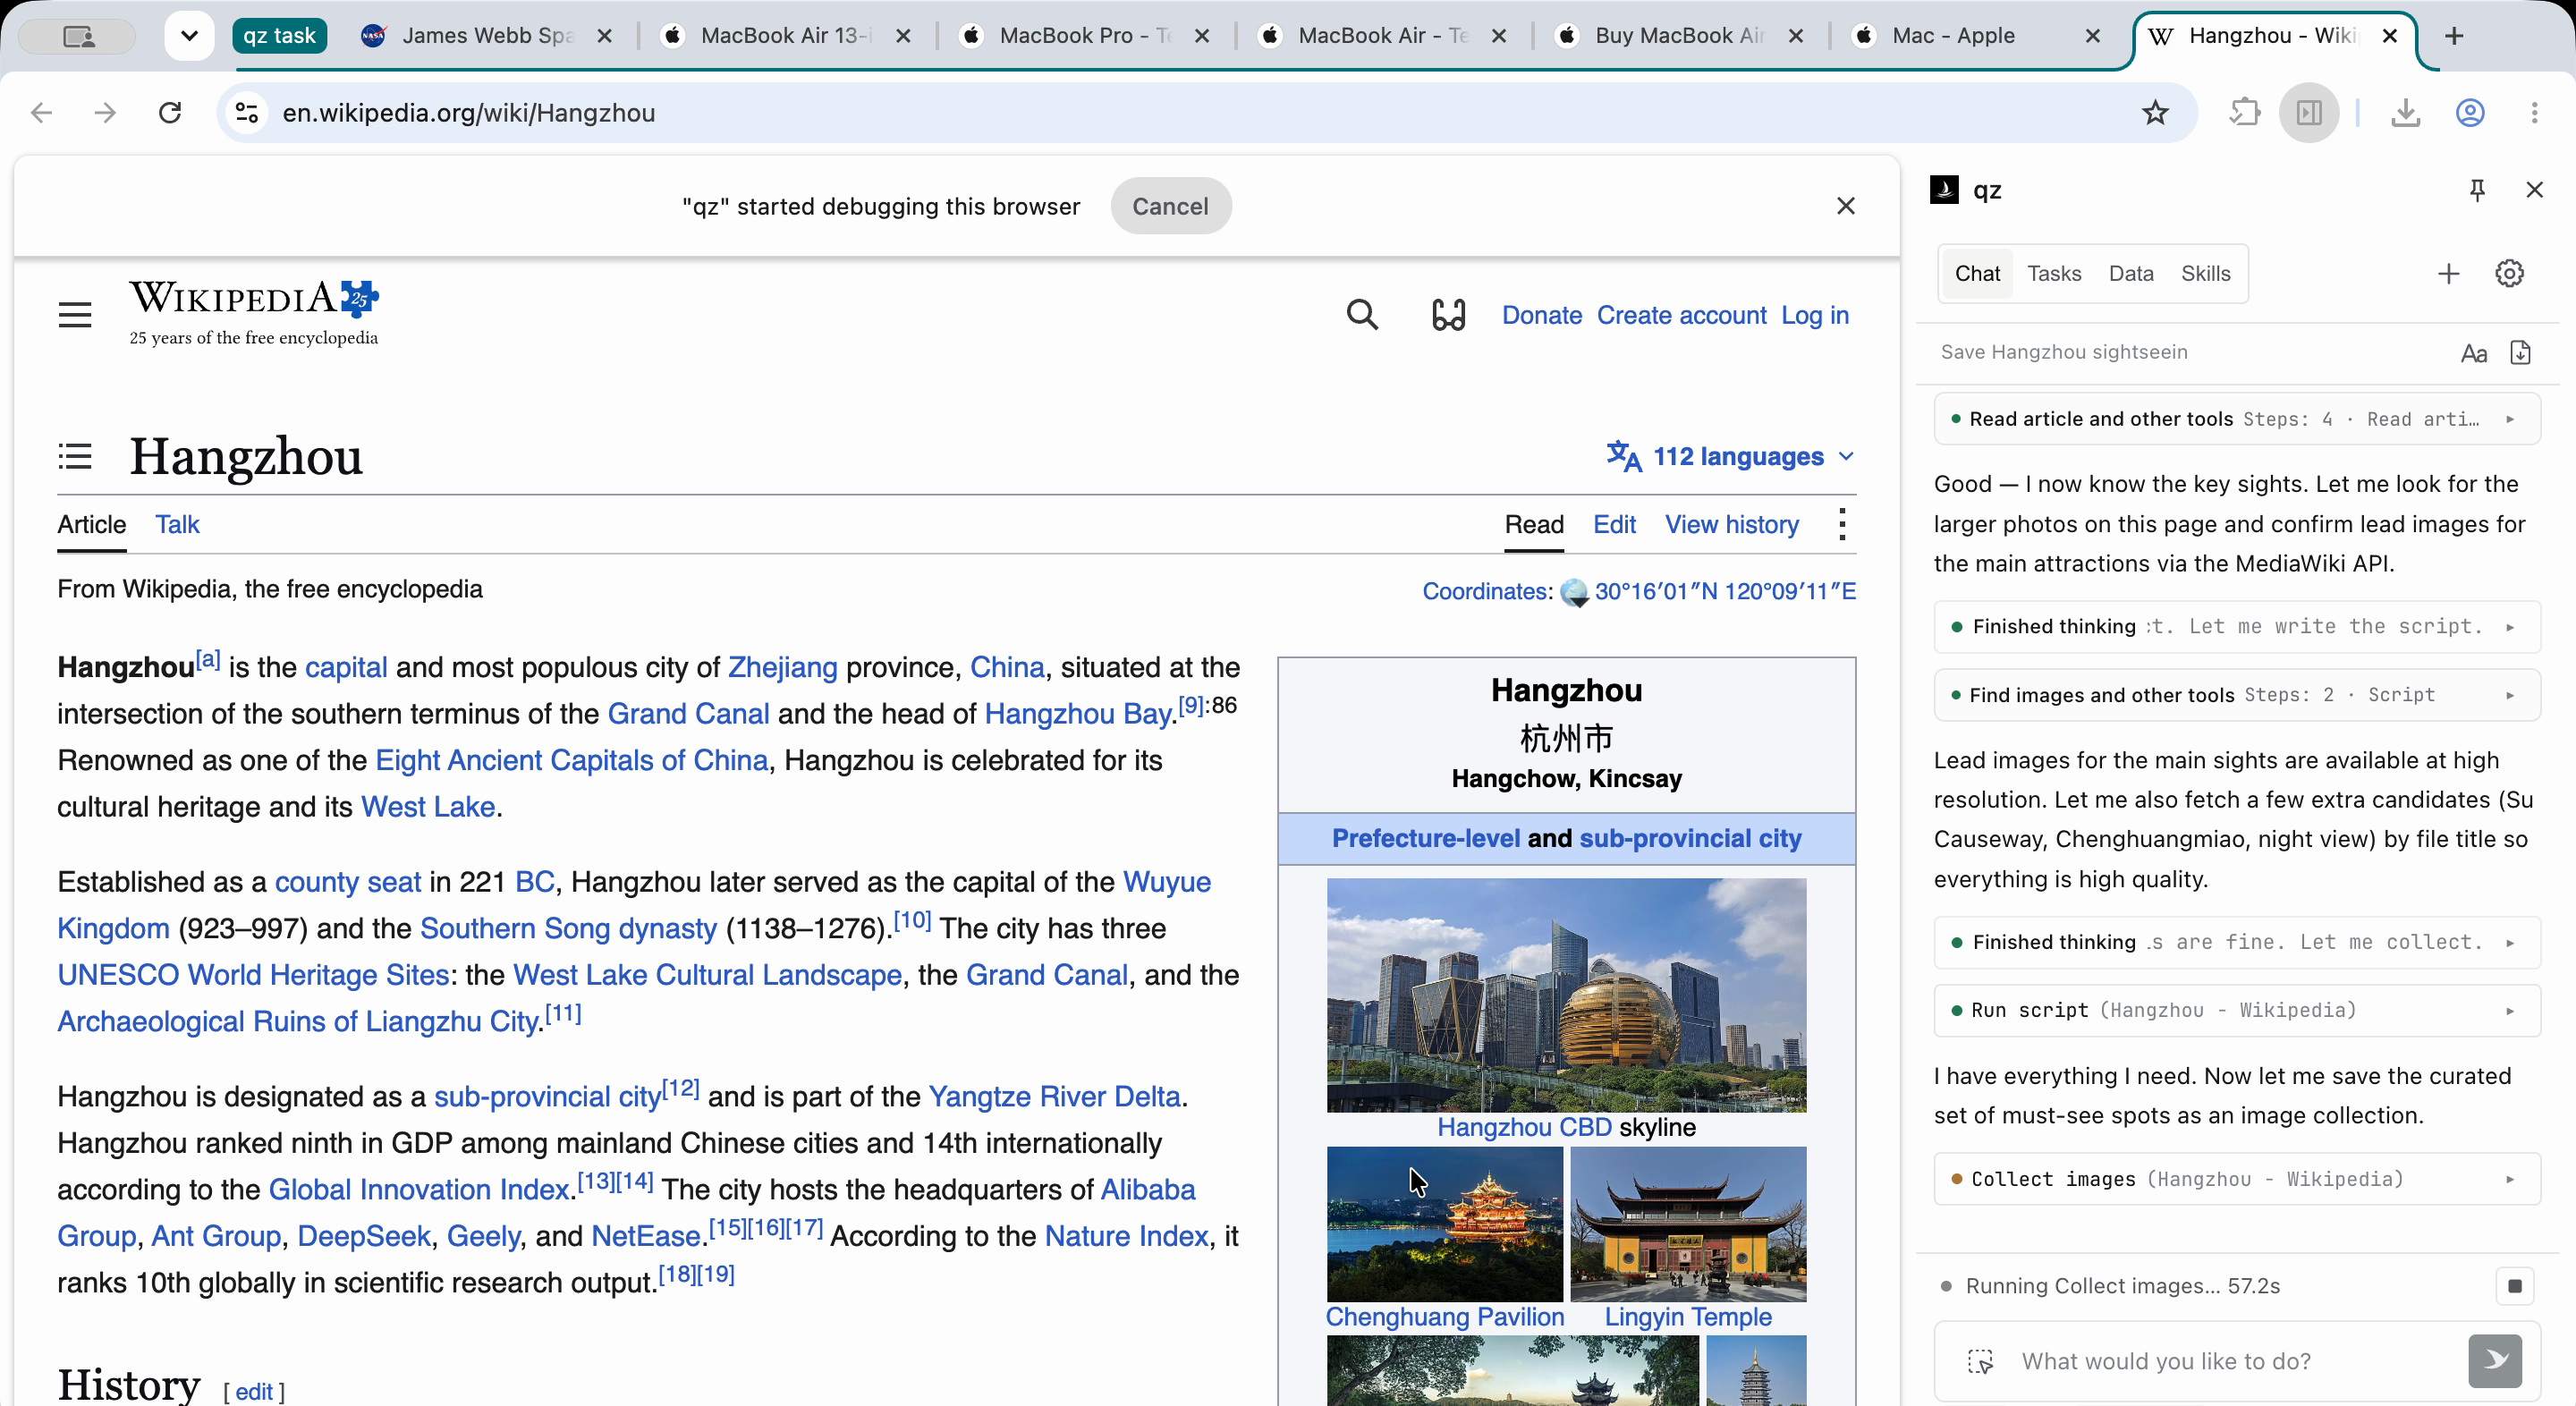Dismiss the debugging notification bar

pyautogui.click(x=1845, y=206)
